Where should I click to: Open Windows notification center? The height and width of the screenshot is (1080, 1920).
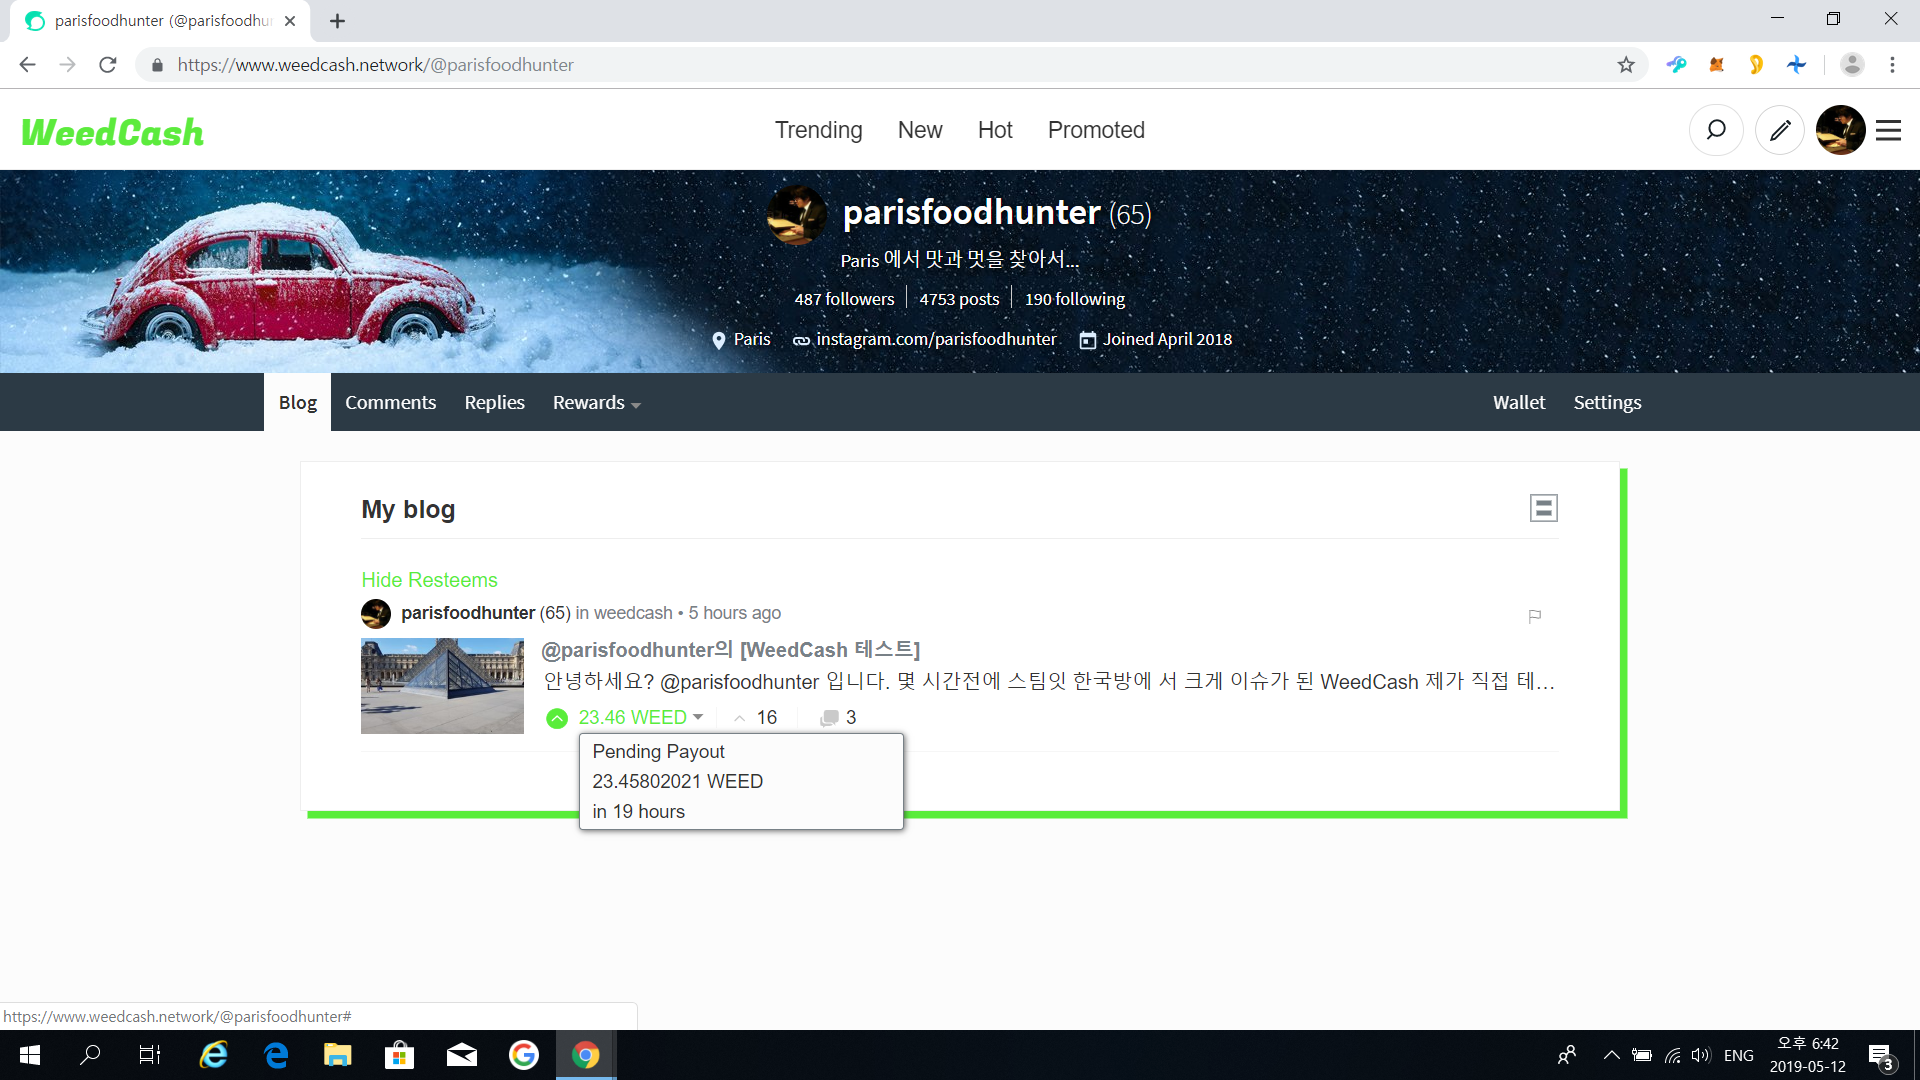[1881, 1055]
